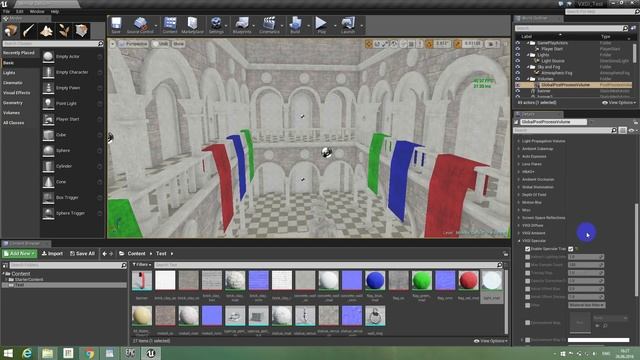Toggle the Enable Specular Trace value checkbox

(x=571, y=249)
